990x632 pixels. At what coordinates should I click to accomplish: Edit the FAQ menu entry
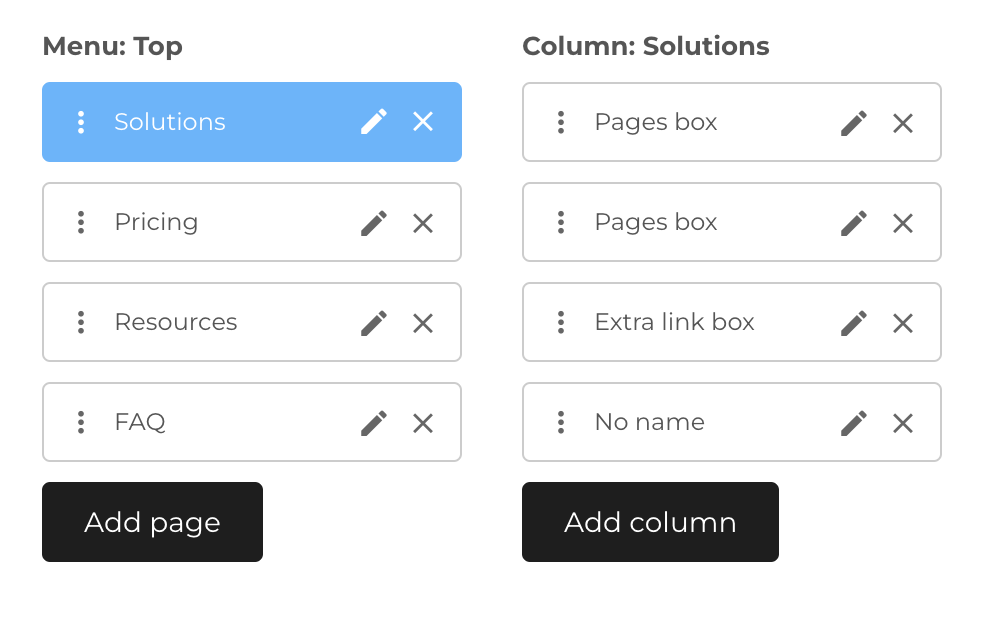[x=373, y=422]
